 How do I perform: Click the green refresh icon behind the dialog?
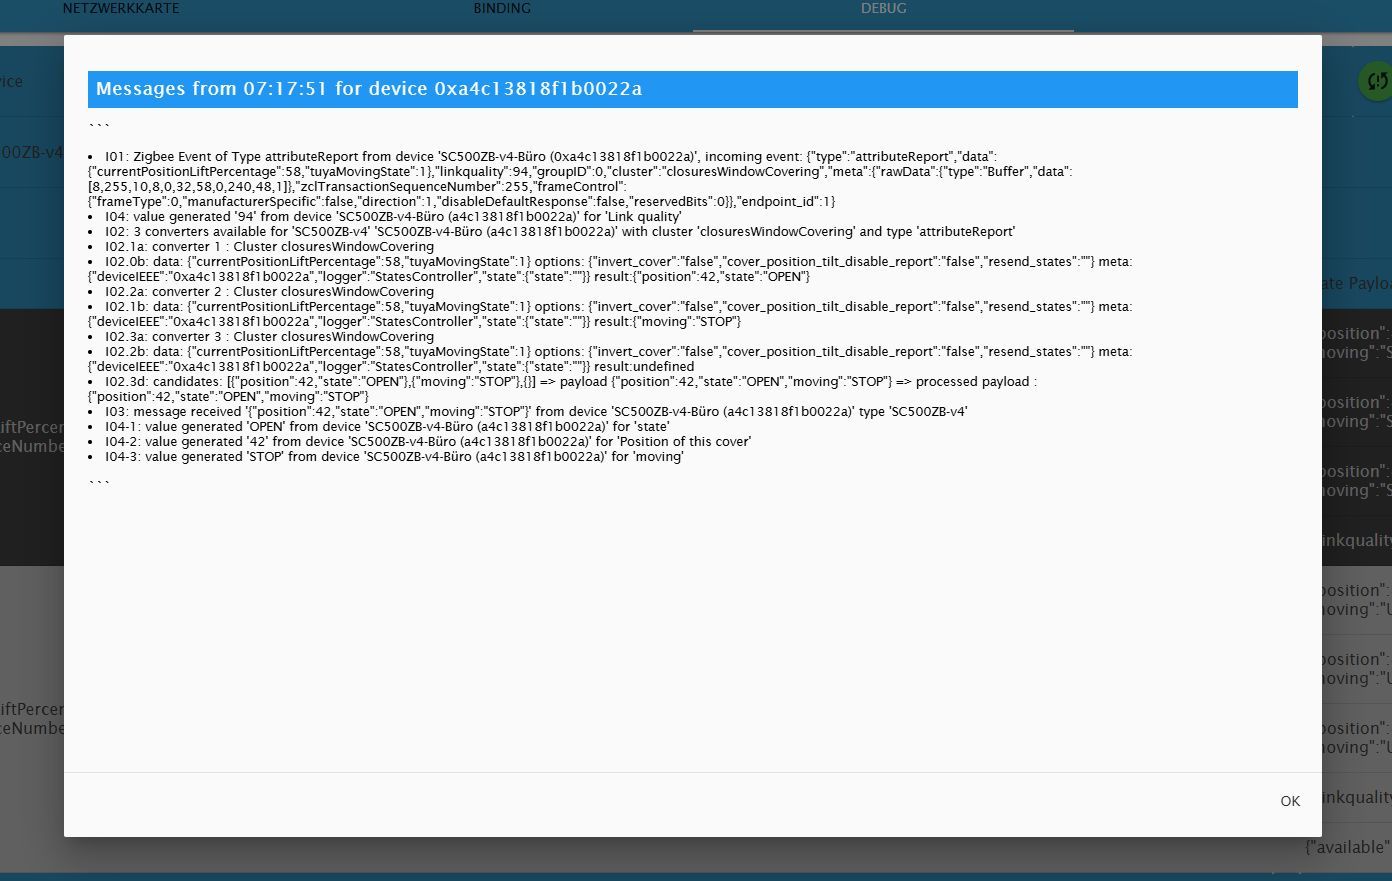(x=1376, y=81)
